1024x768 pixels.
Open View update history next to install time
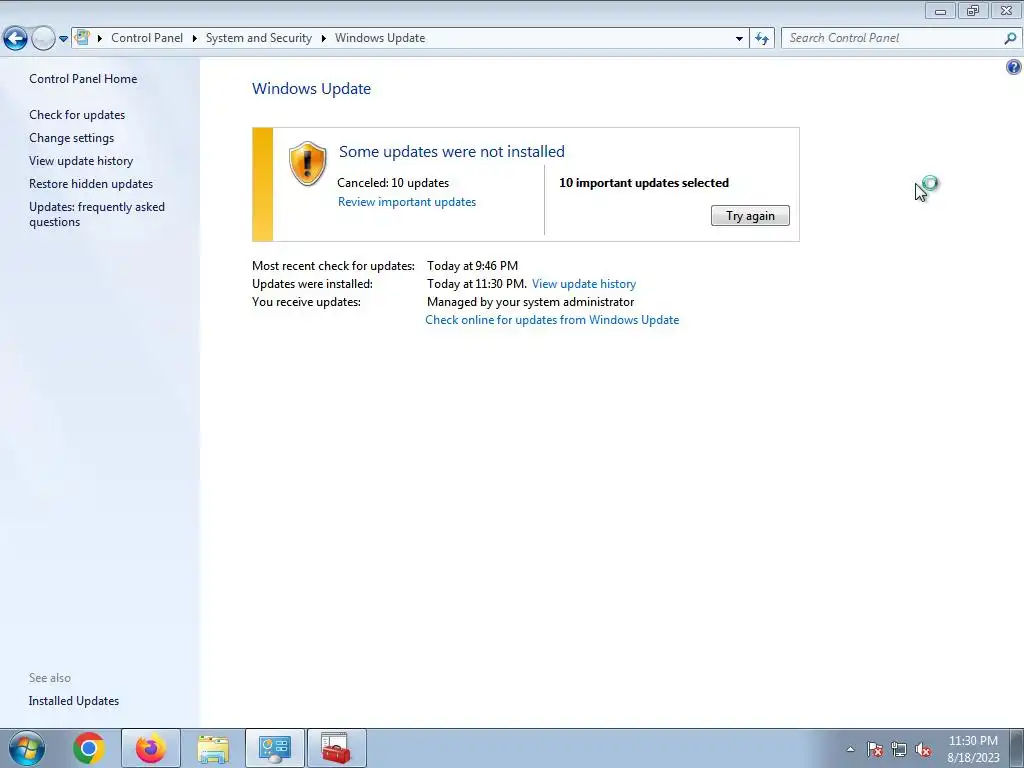pyautogui.click(x=584, y=283)
